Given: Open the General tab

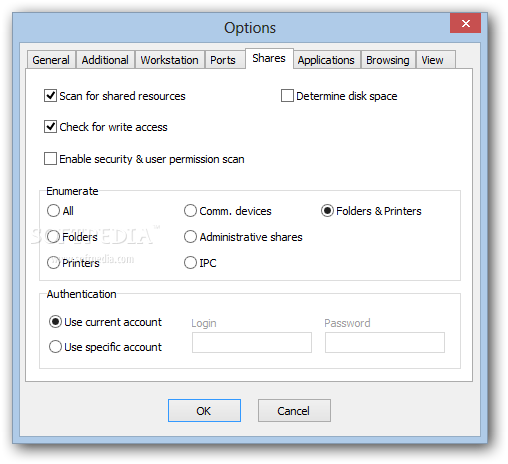Looking at the screenshot, I should pos(51,60).
